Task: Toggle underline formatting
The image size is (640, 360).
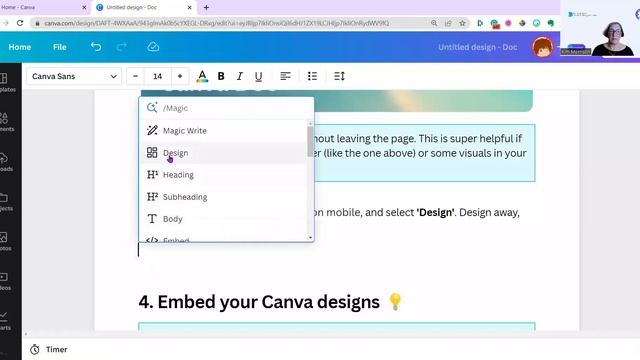Action: pos(258,76)
